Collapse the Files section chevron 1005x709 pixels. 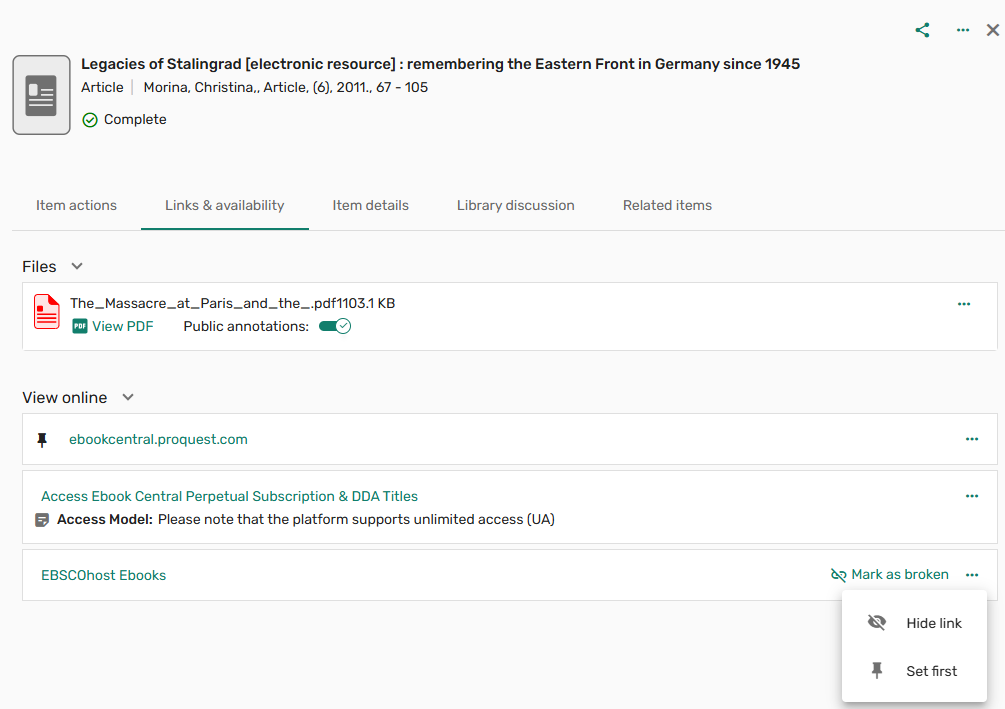tap(77, 266)
